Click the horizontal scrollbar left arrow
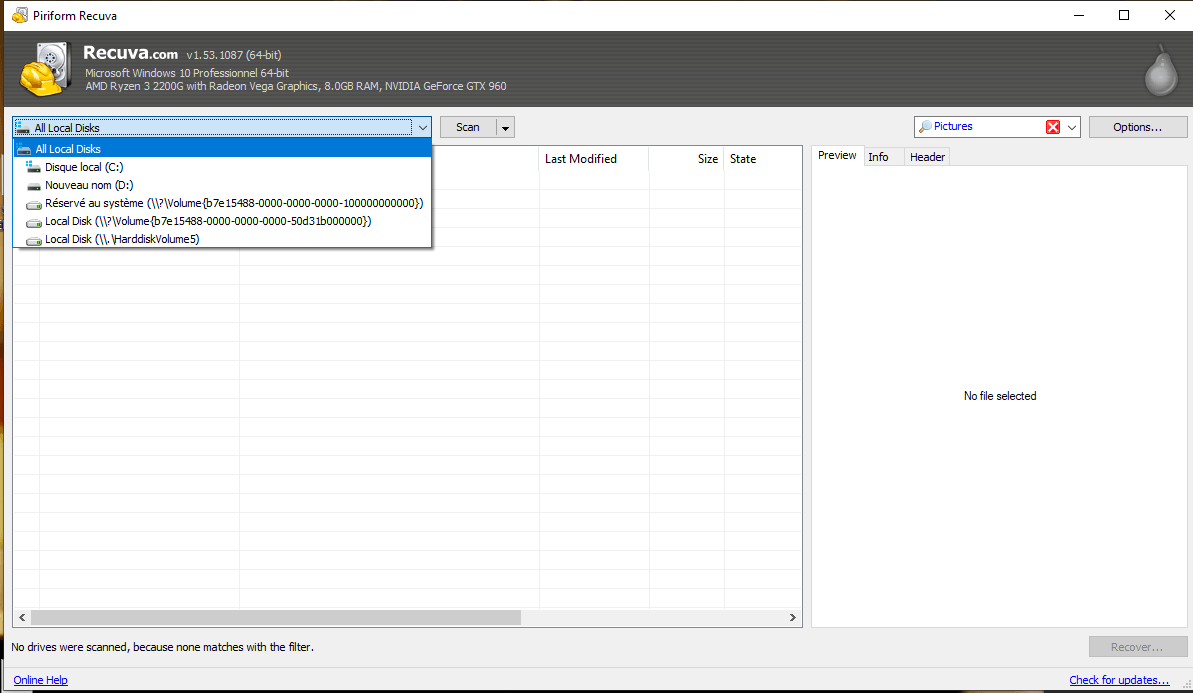1193x693 pixels. click(x=22, y=618)
